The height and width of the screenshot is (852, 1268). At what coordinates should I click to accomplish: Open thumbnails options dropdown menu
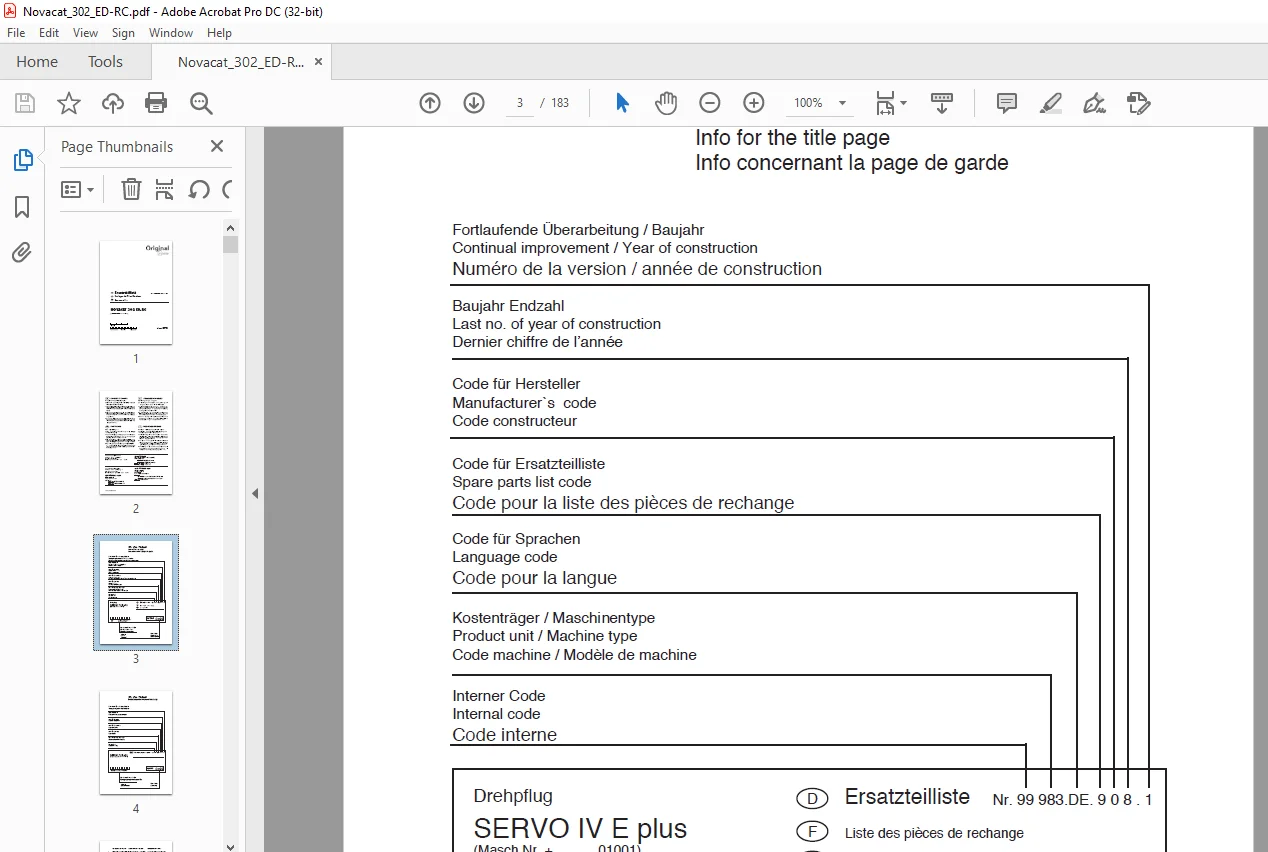click(77, 189)
